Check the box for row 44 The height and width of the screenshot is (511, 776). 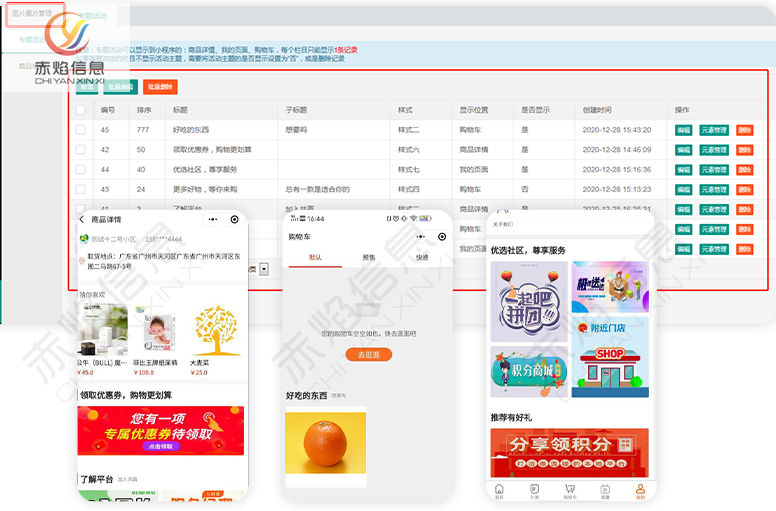[81, 169]
